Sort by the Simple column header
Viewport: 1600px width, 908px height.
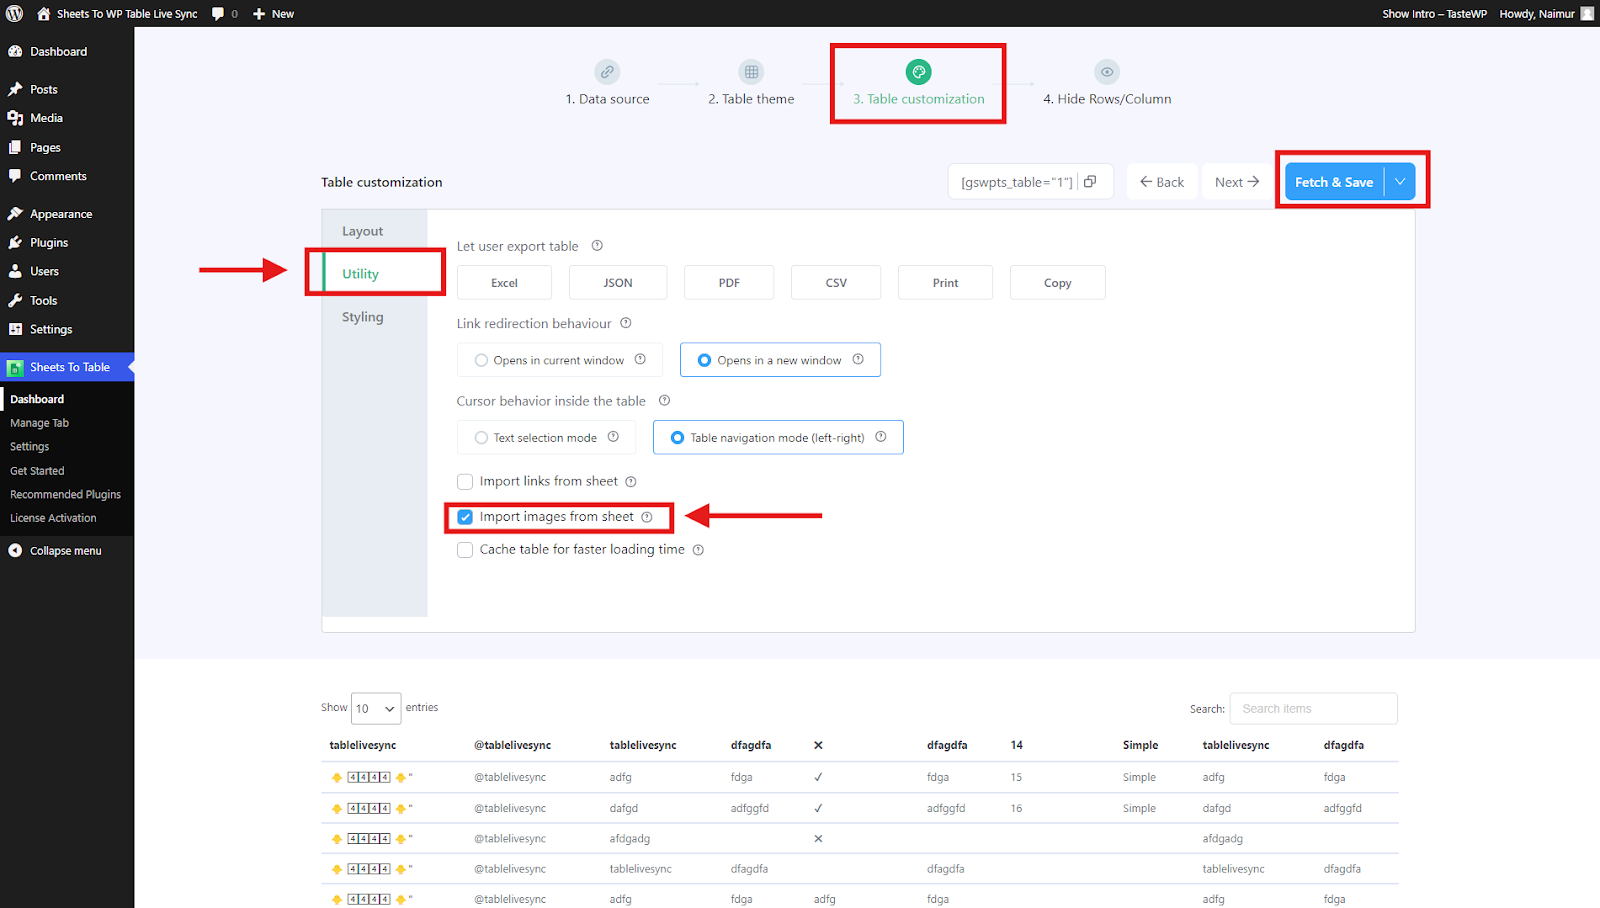point(1140,745)
